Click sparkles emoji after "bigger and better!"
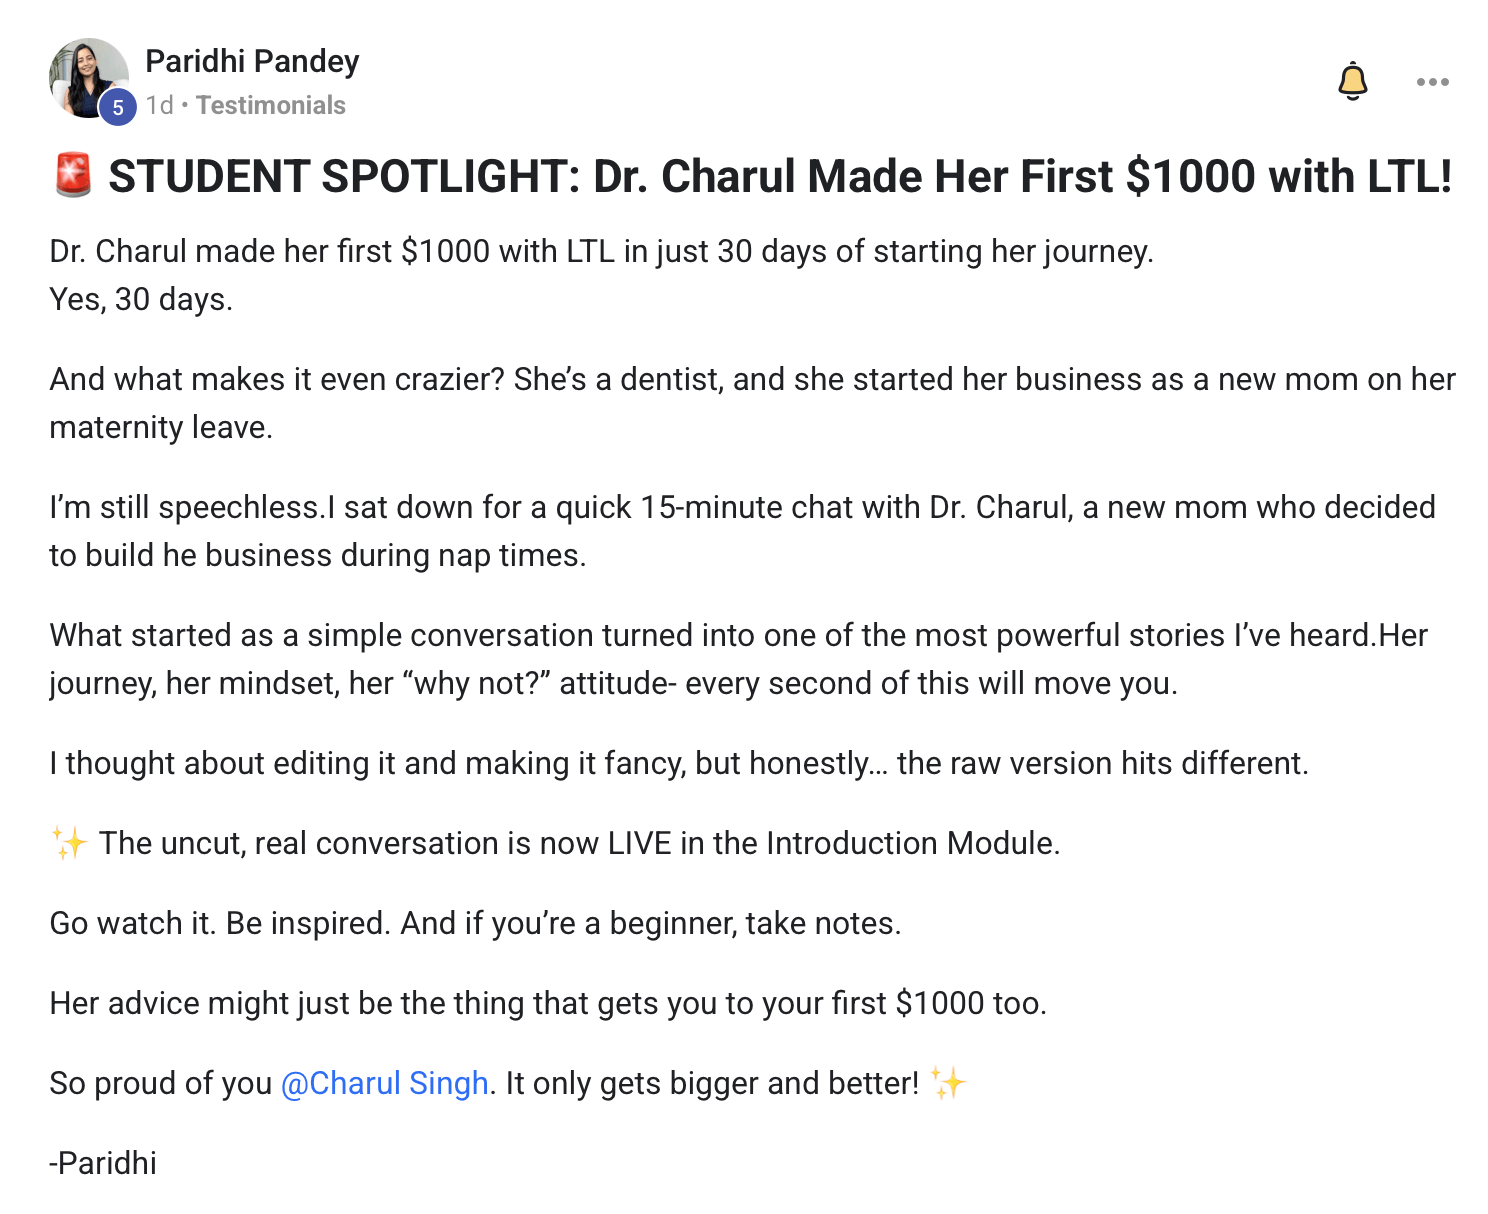1488x1214 pixels. click(x=947, y=1083)
